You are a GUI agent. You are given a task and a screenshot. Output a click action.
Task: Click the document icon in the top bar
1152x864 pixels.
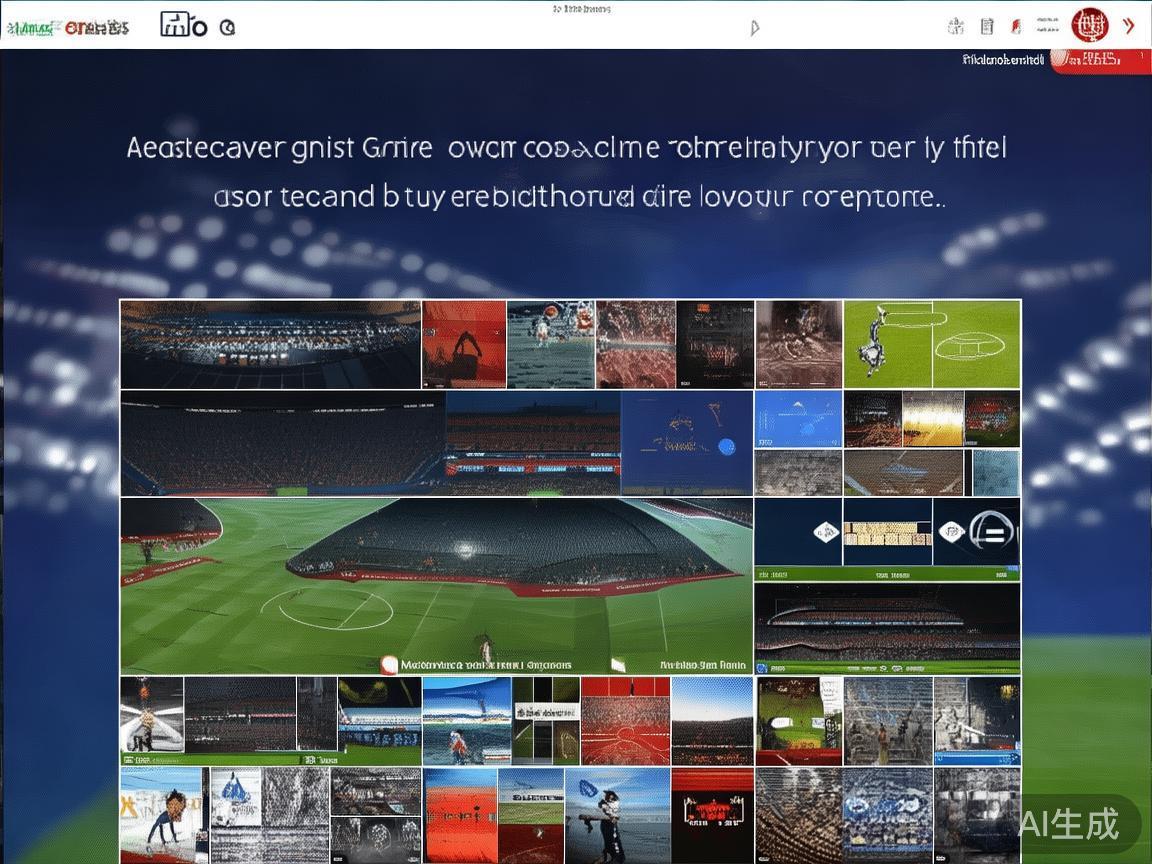[987, 27]
